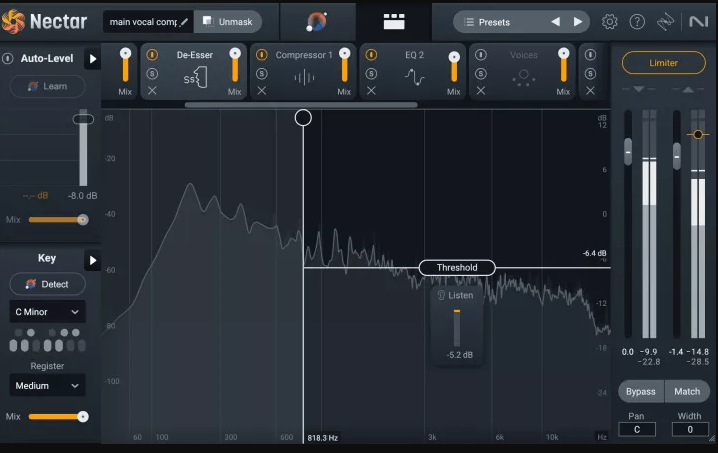Adjust the Auto-Level Mix slider

click(x=58, y=220)
